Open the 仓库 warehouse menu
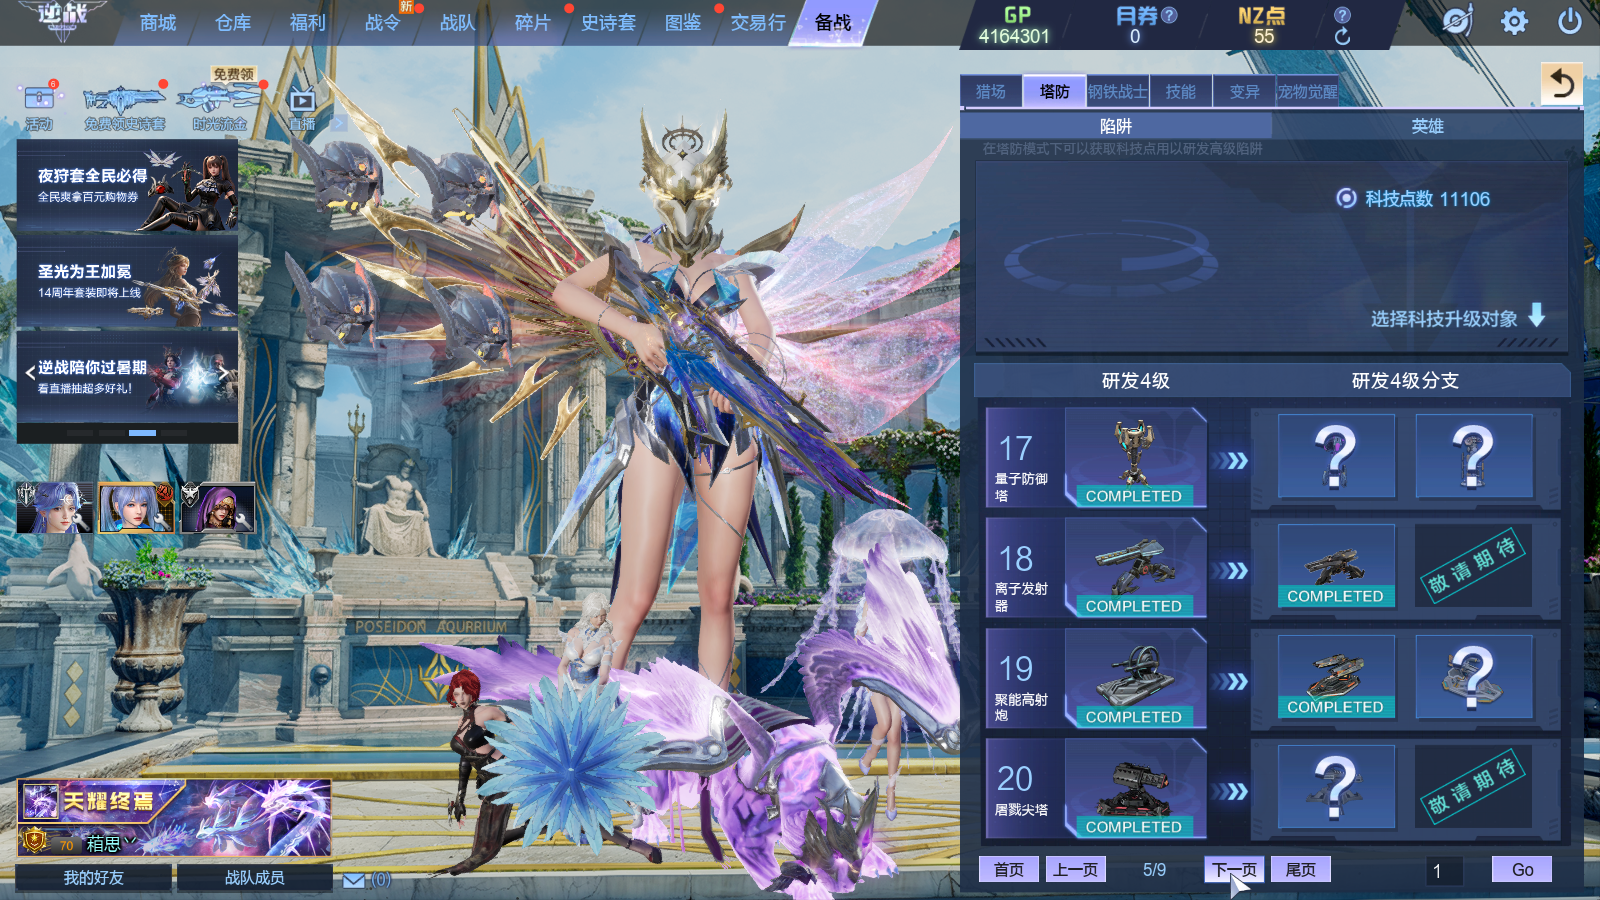The width and height of the screenshot is (1600, 900). (233, 22)
